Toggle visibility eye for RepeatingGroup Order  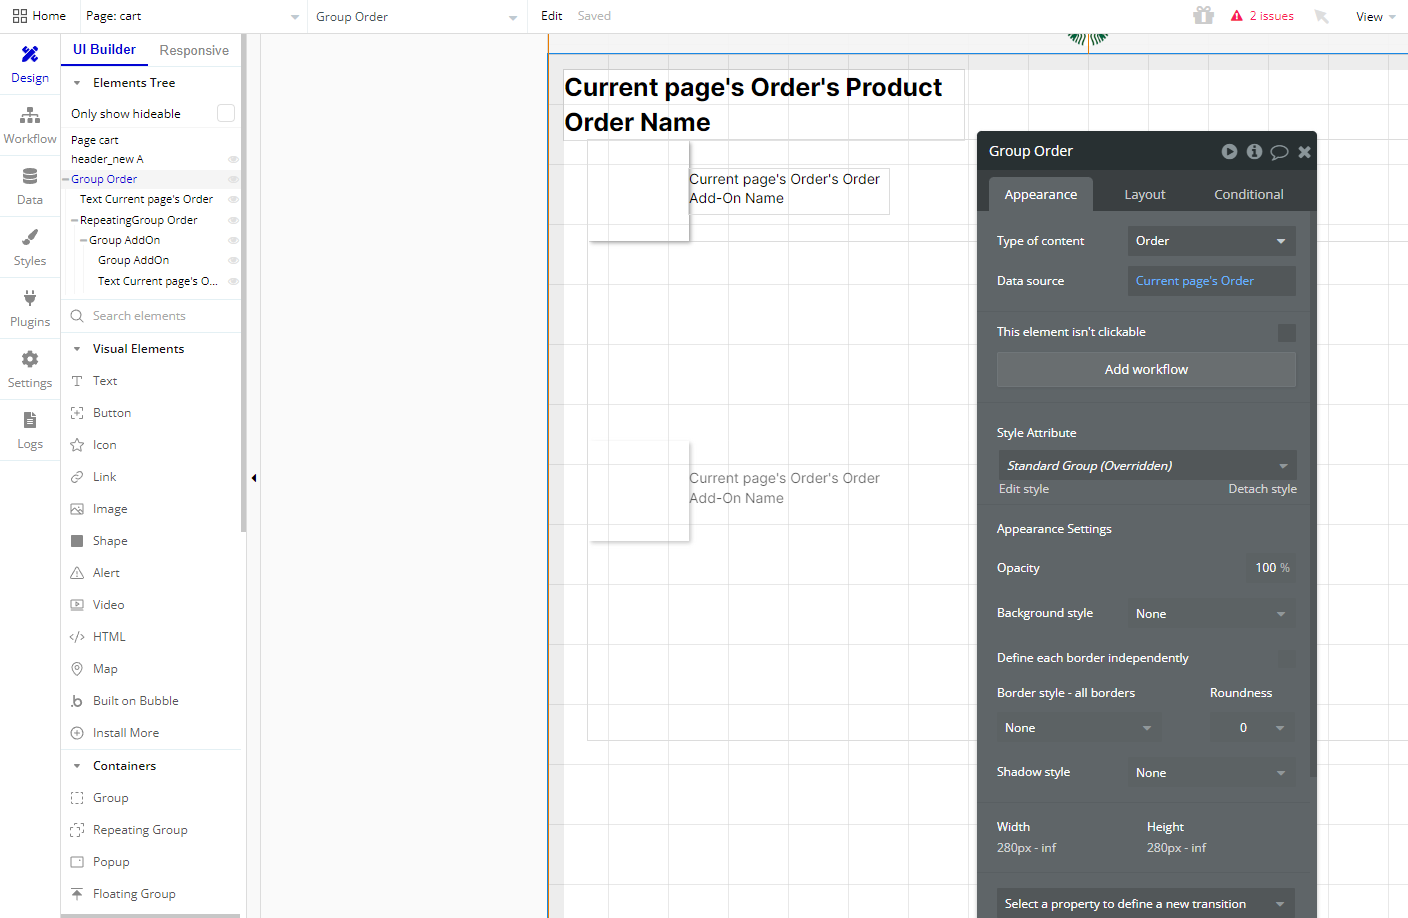233,220
